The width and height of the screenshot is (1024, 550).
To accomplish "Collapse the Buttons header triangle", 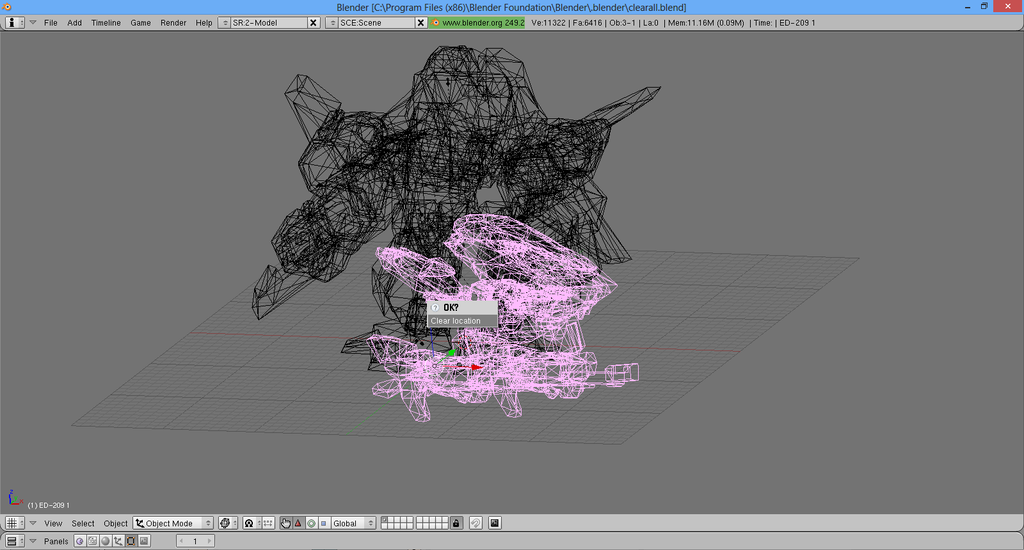I will click(x=33, y=541).
